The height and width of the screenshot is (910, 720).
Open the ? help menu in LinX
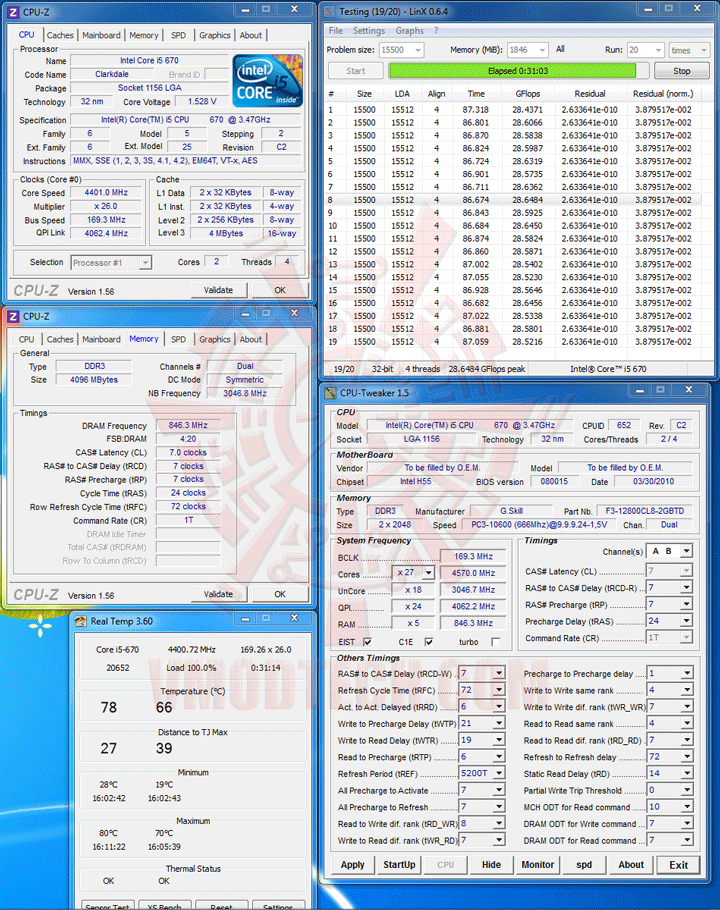(x=436, y=31)
